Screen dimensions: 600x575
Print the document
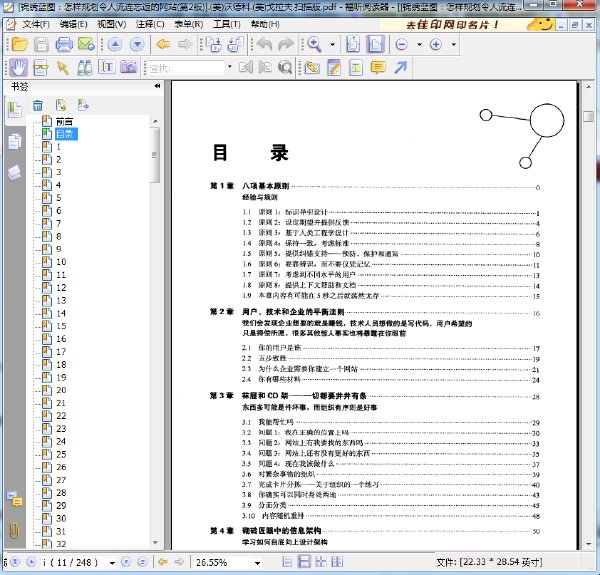(x=64, y=44)
